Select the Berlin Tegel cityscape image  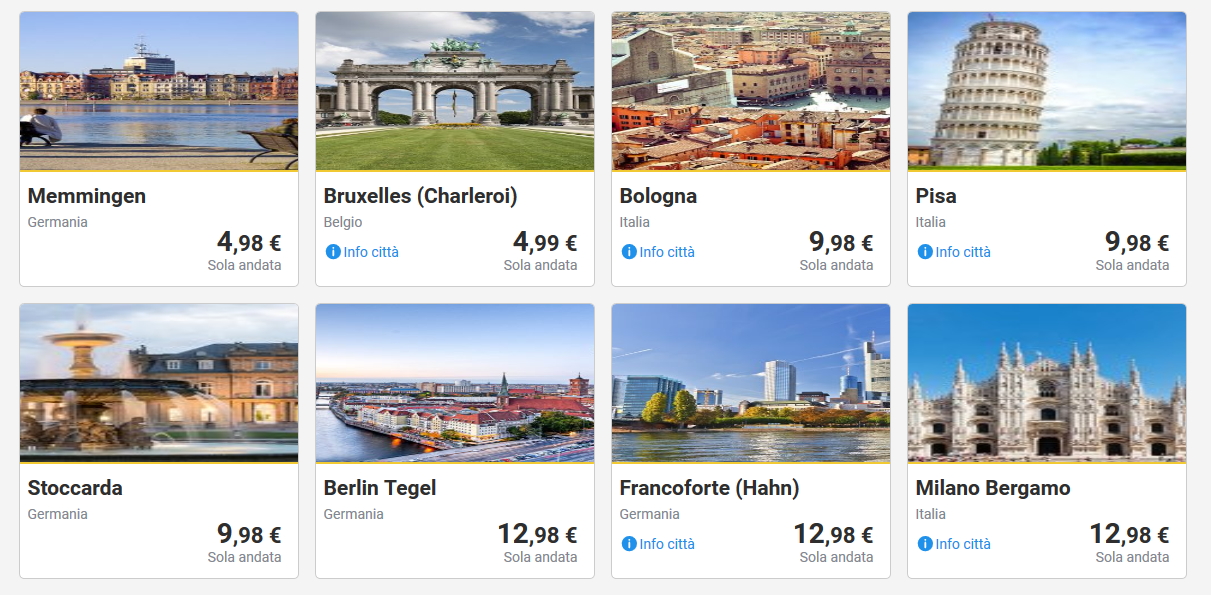[x=455, y=383]
